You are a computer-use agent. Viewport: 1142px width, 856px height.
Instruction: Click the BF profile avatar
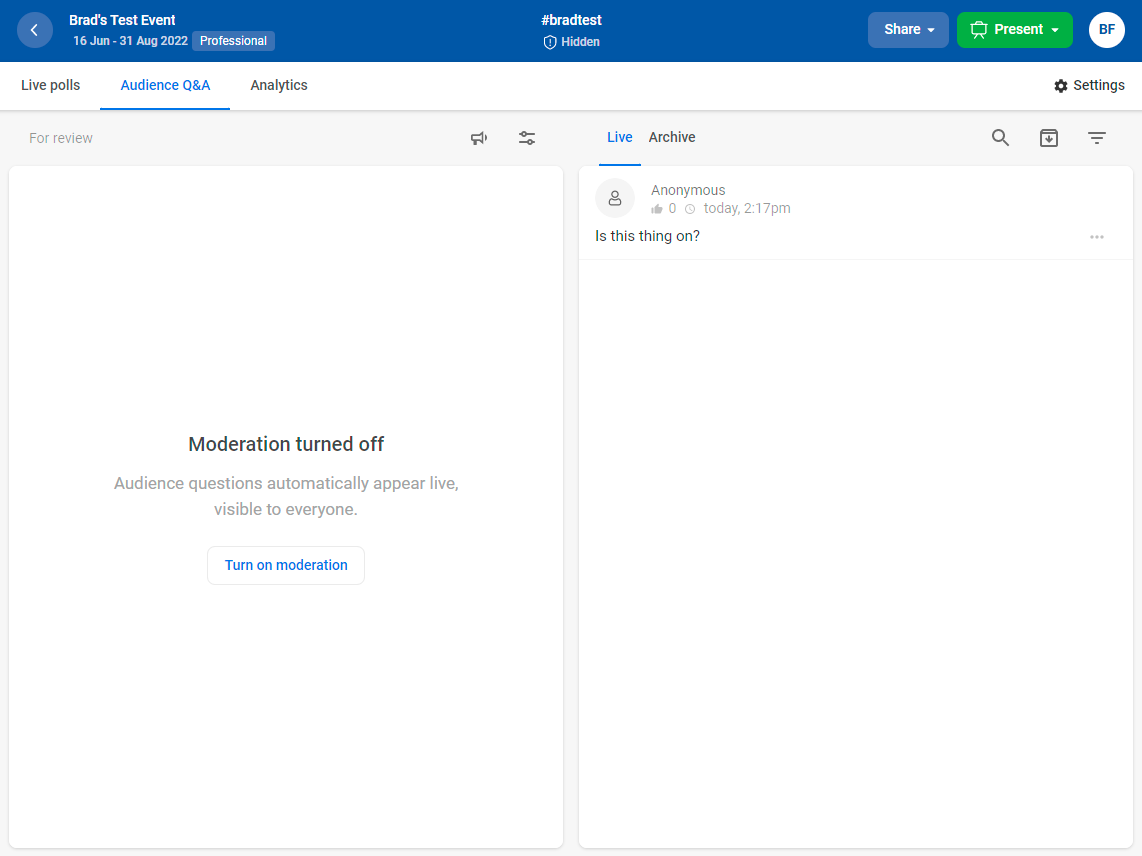pyautogui.click(x=1106, y=30)
